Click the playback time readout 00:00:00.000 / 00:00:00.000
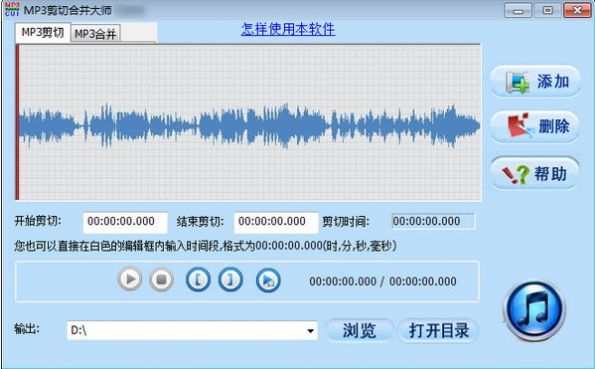 [x=383, y=281]
